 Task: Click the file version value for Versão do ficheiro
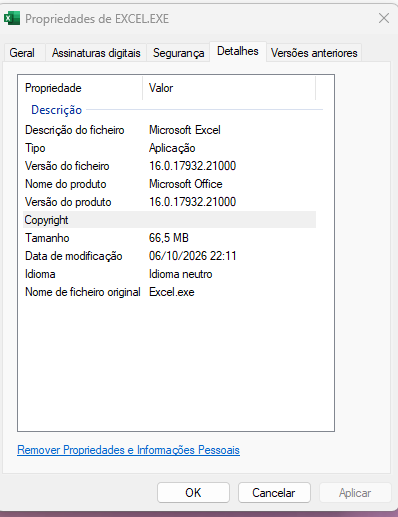pyautogui.click(x=193, y=166)
